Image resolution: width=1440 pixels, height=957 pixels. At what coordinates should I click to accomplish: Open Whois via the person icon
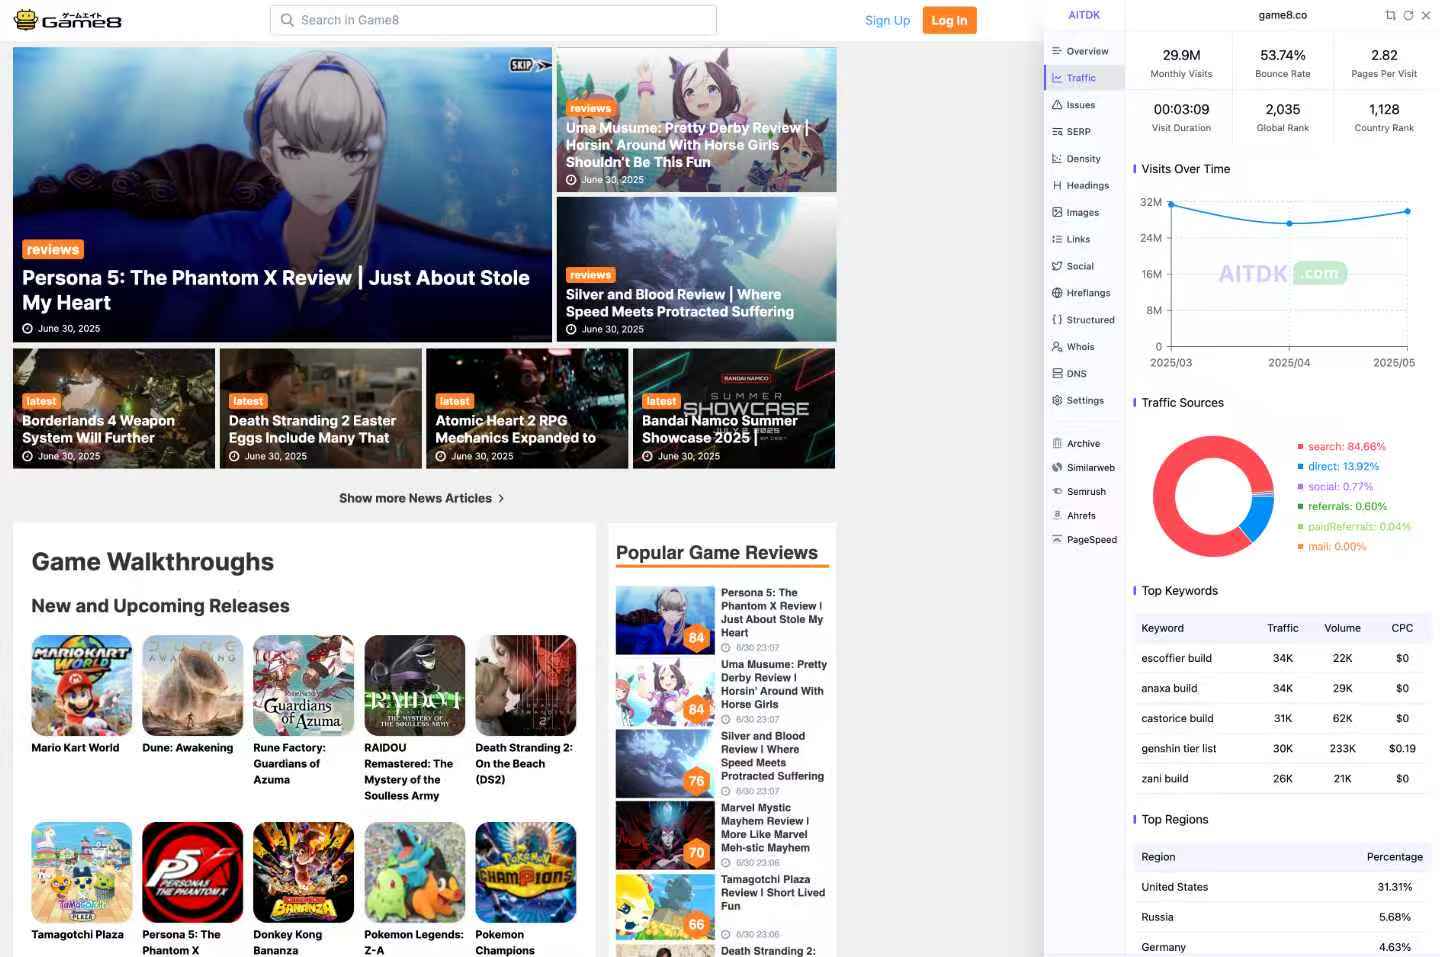point(1057,347)
